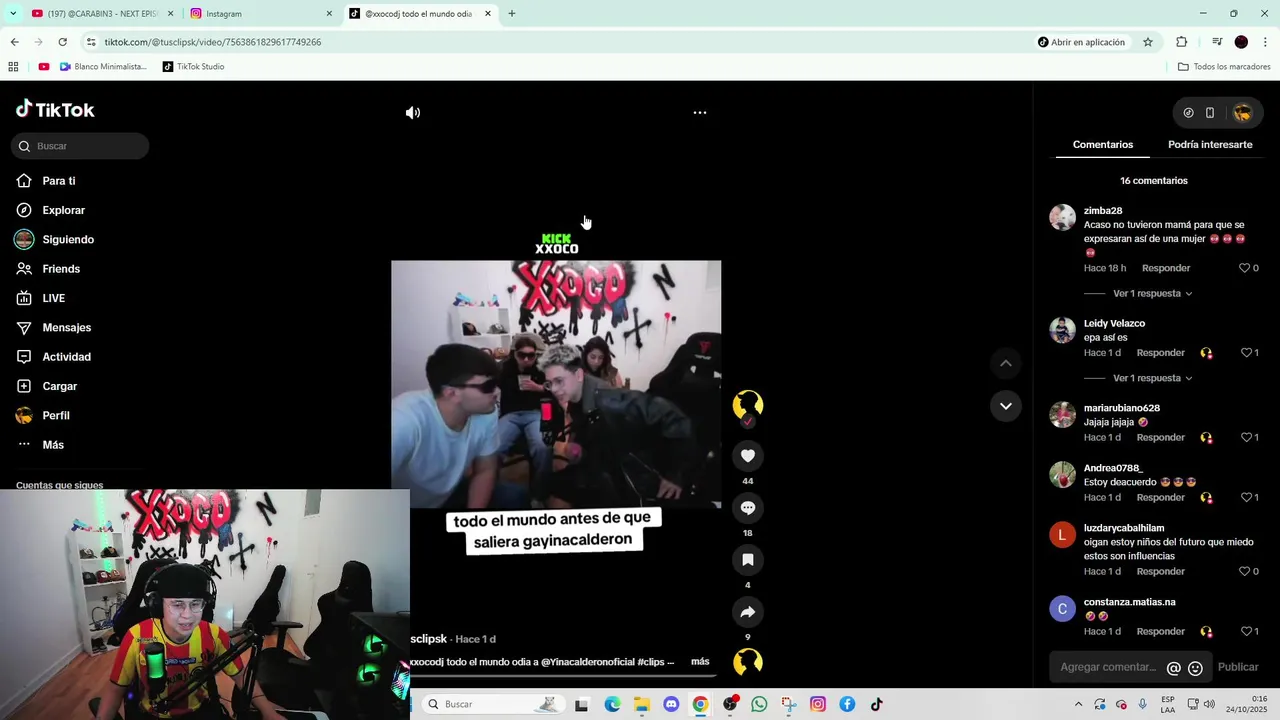Reply to Andrea0788_'s comment
Screen dimensions: 1280x720
click(1160, 498)
